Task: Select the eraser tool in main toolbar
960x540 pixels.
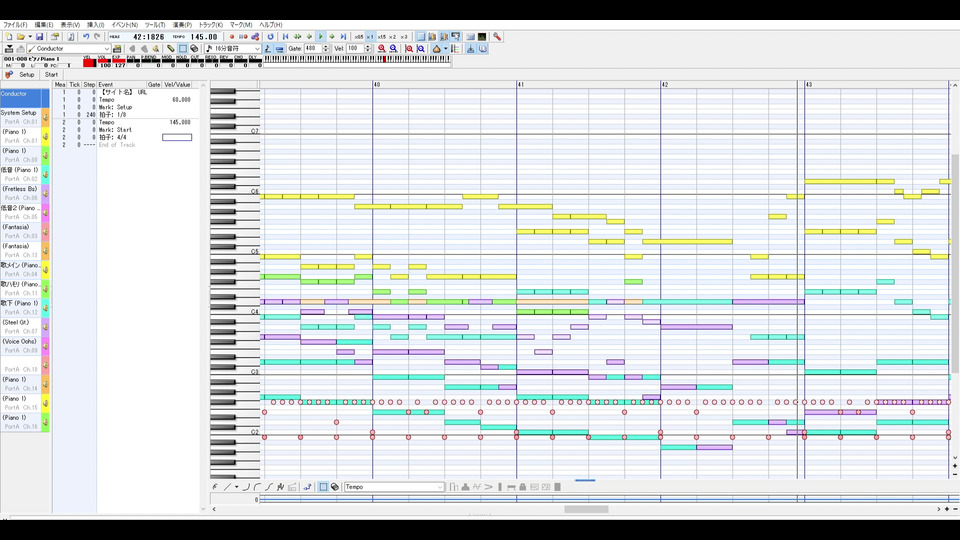Action: point(194,48)
